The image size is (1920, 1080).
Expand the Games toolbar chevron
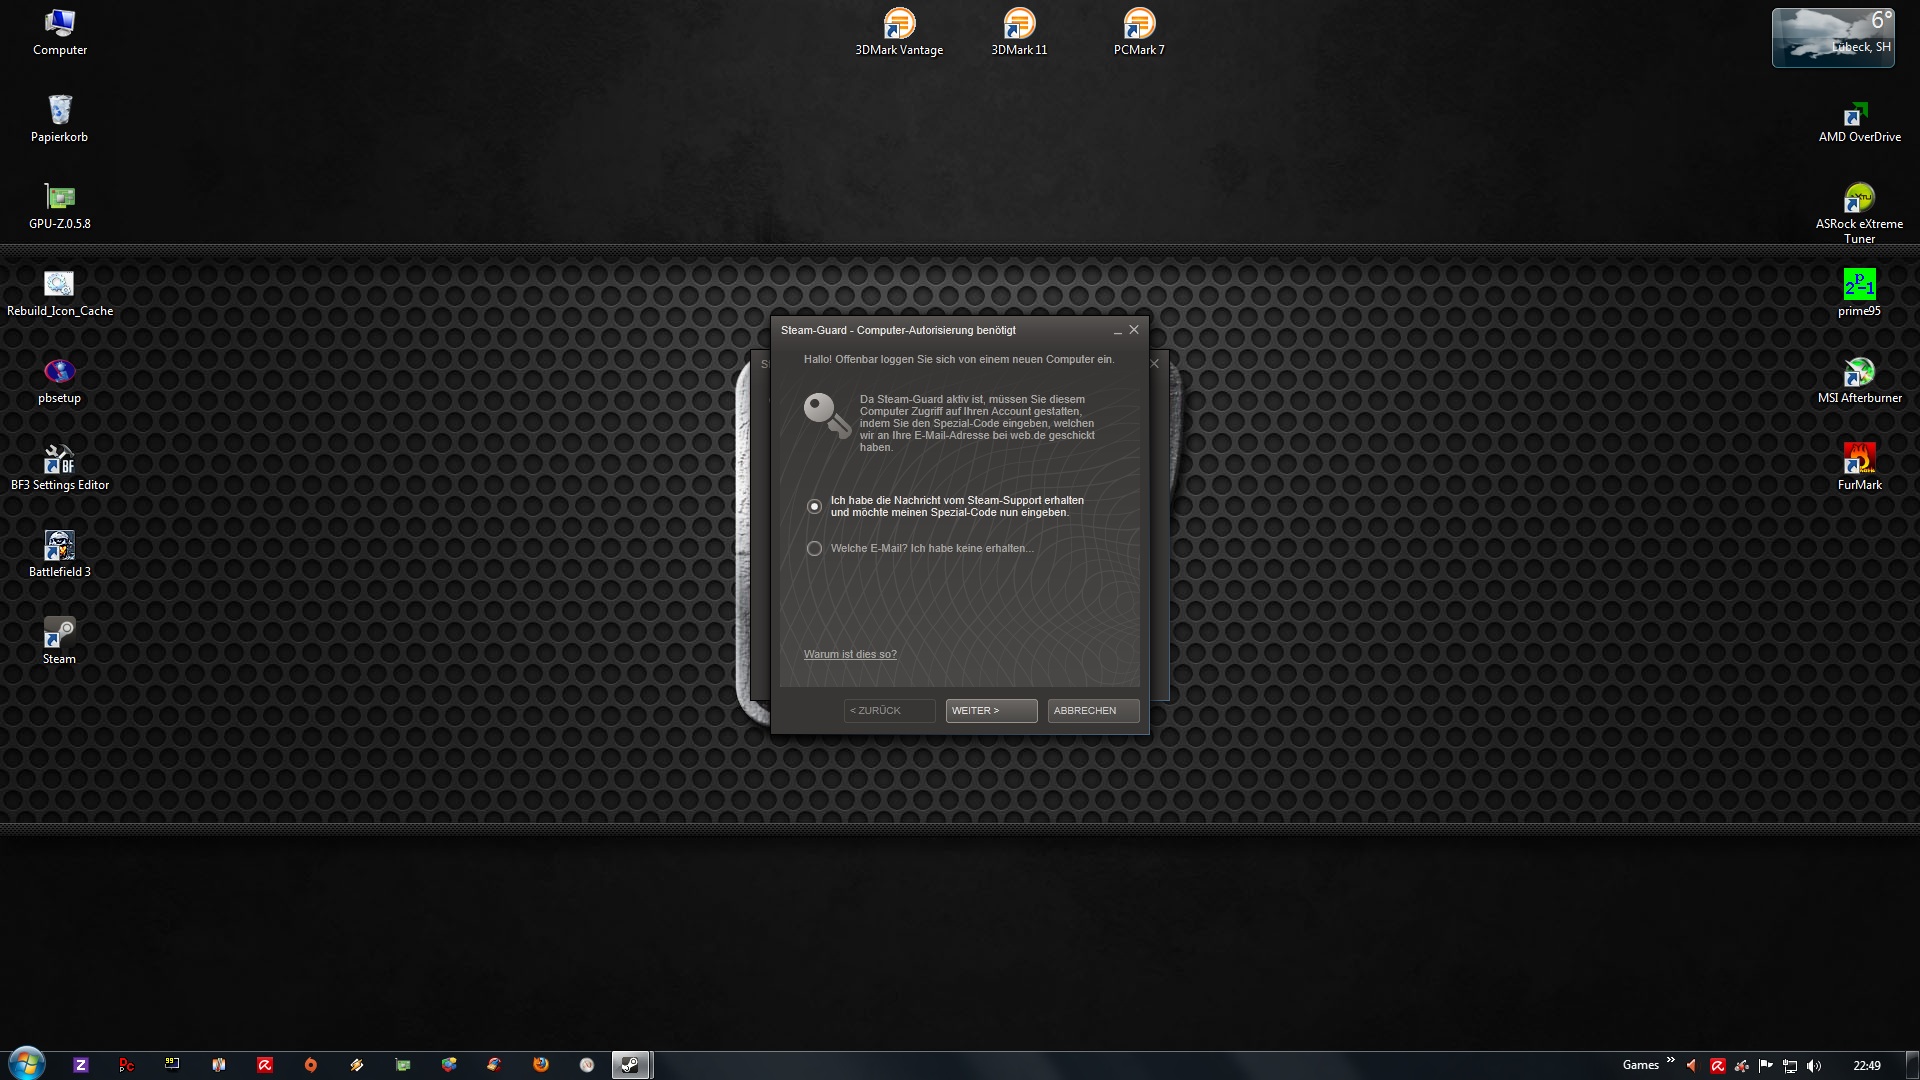(1670, 1060)
